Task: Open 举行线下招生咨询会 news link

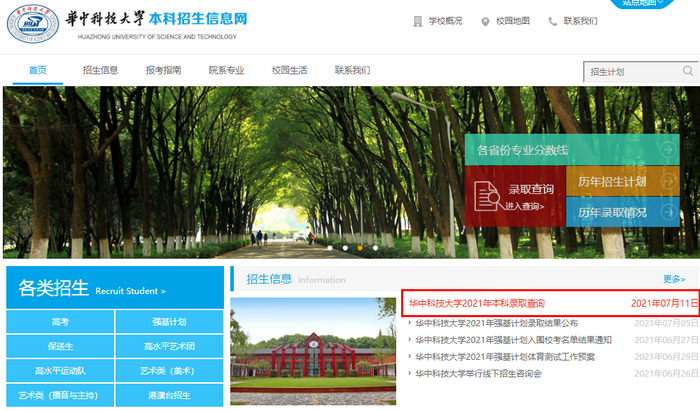Action: (478, 374)
